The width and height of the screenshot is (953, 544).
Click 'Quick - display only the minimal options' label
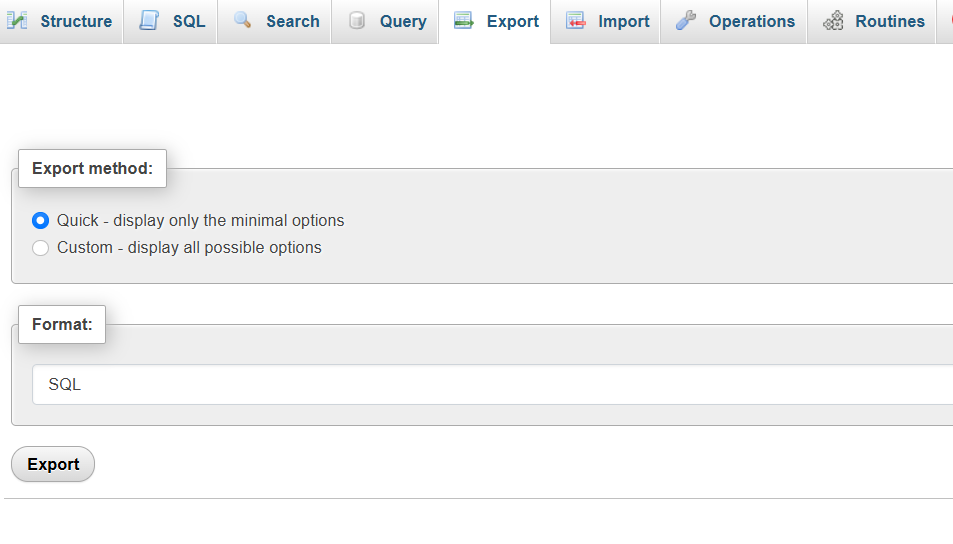[x=201, y=221]
